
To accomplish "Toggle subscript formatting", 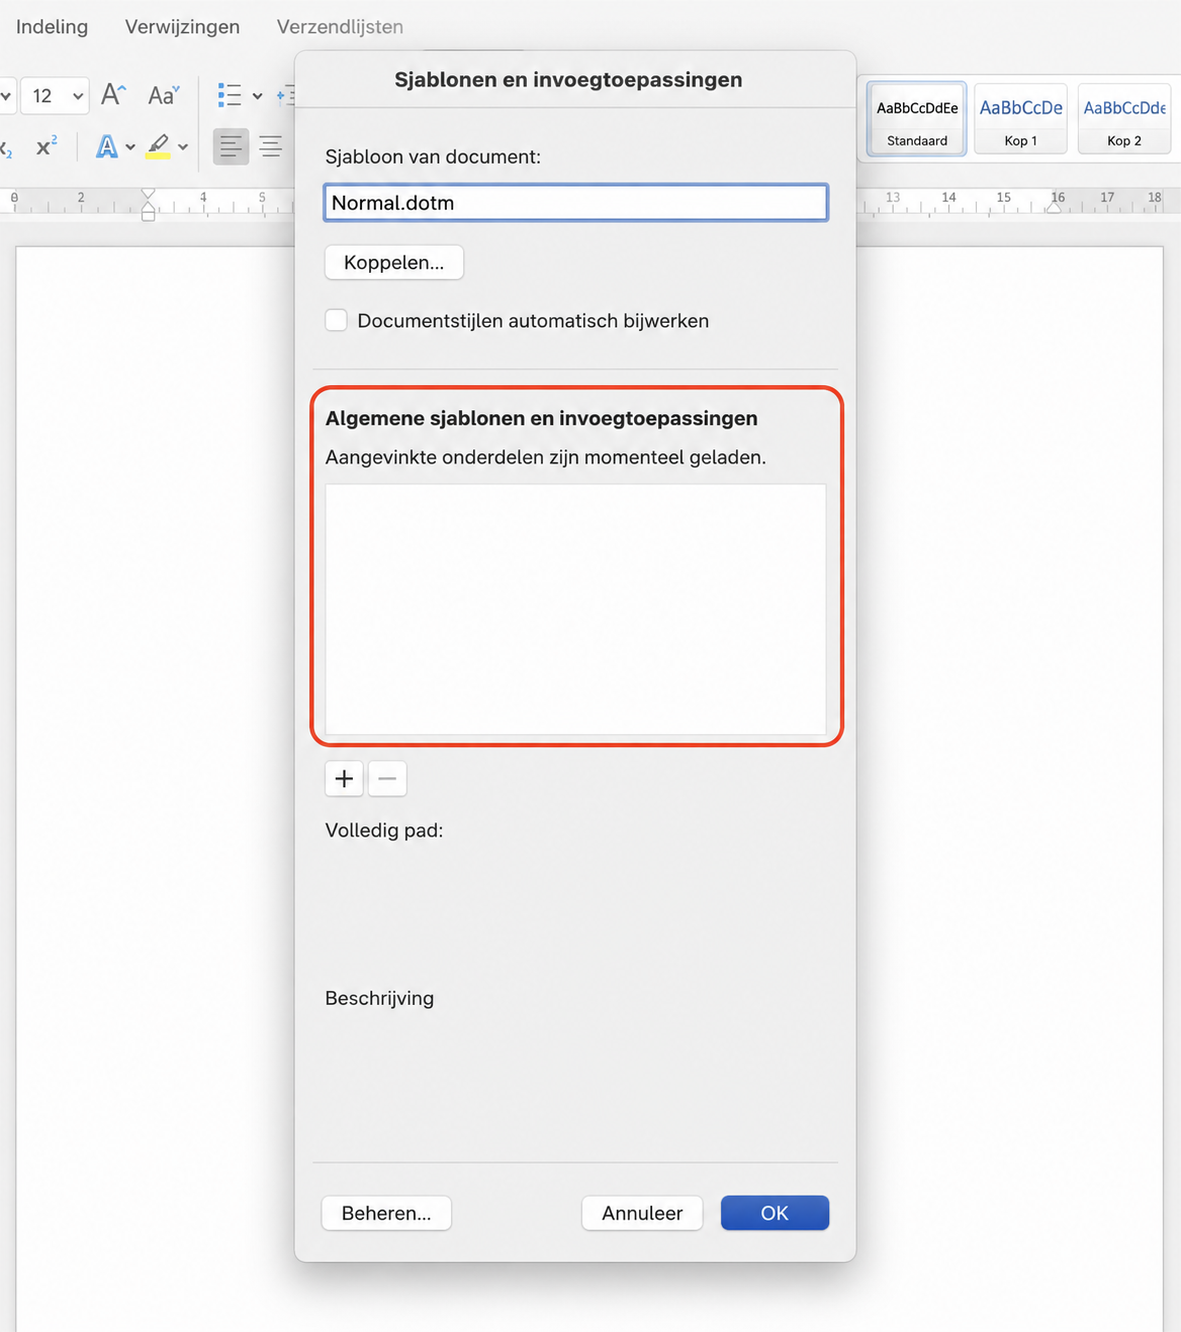I will (x=6, y=149).
